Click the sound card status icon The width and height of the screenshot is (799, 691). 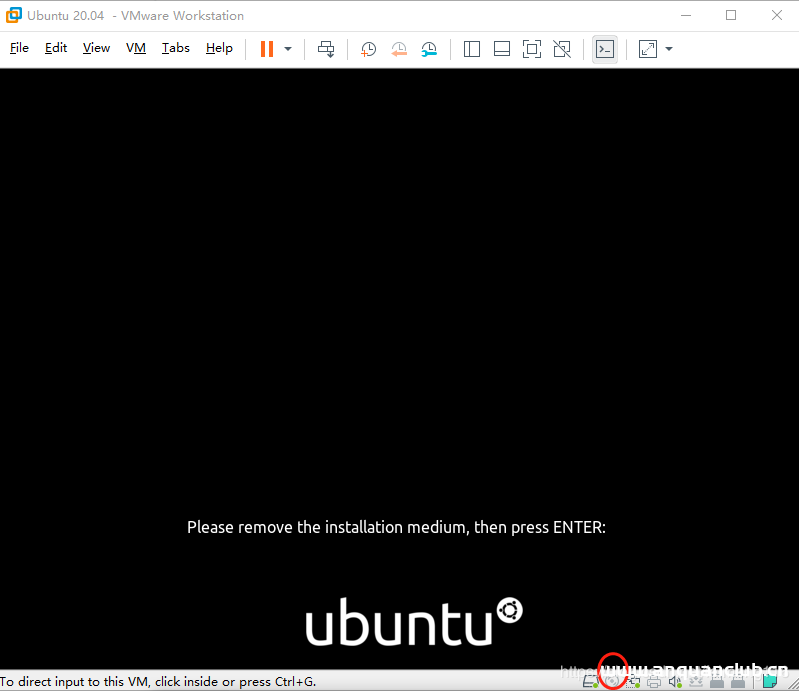pos(675,681)
